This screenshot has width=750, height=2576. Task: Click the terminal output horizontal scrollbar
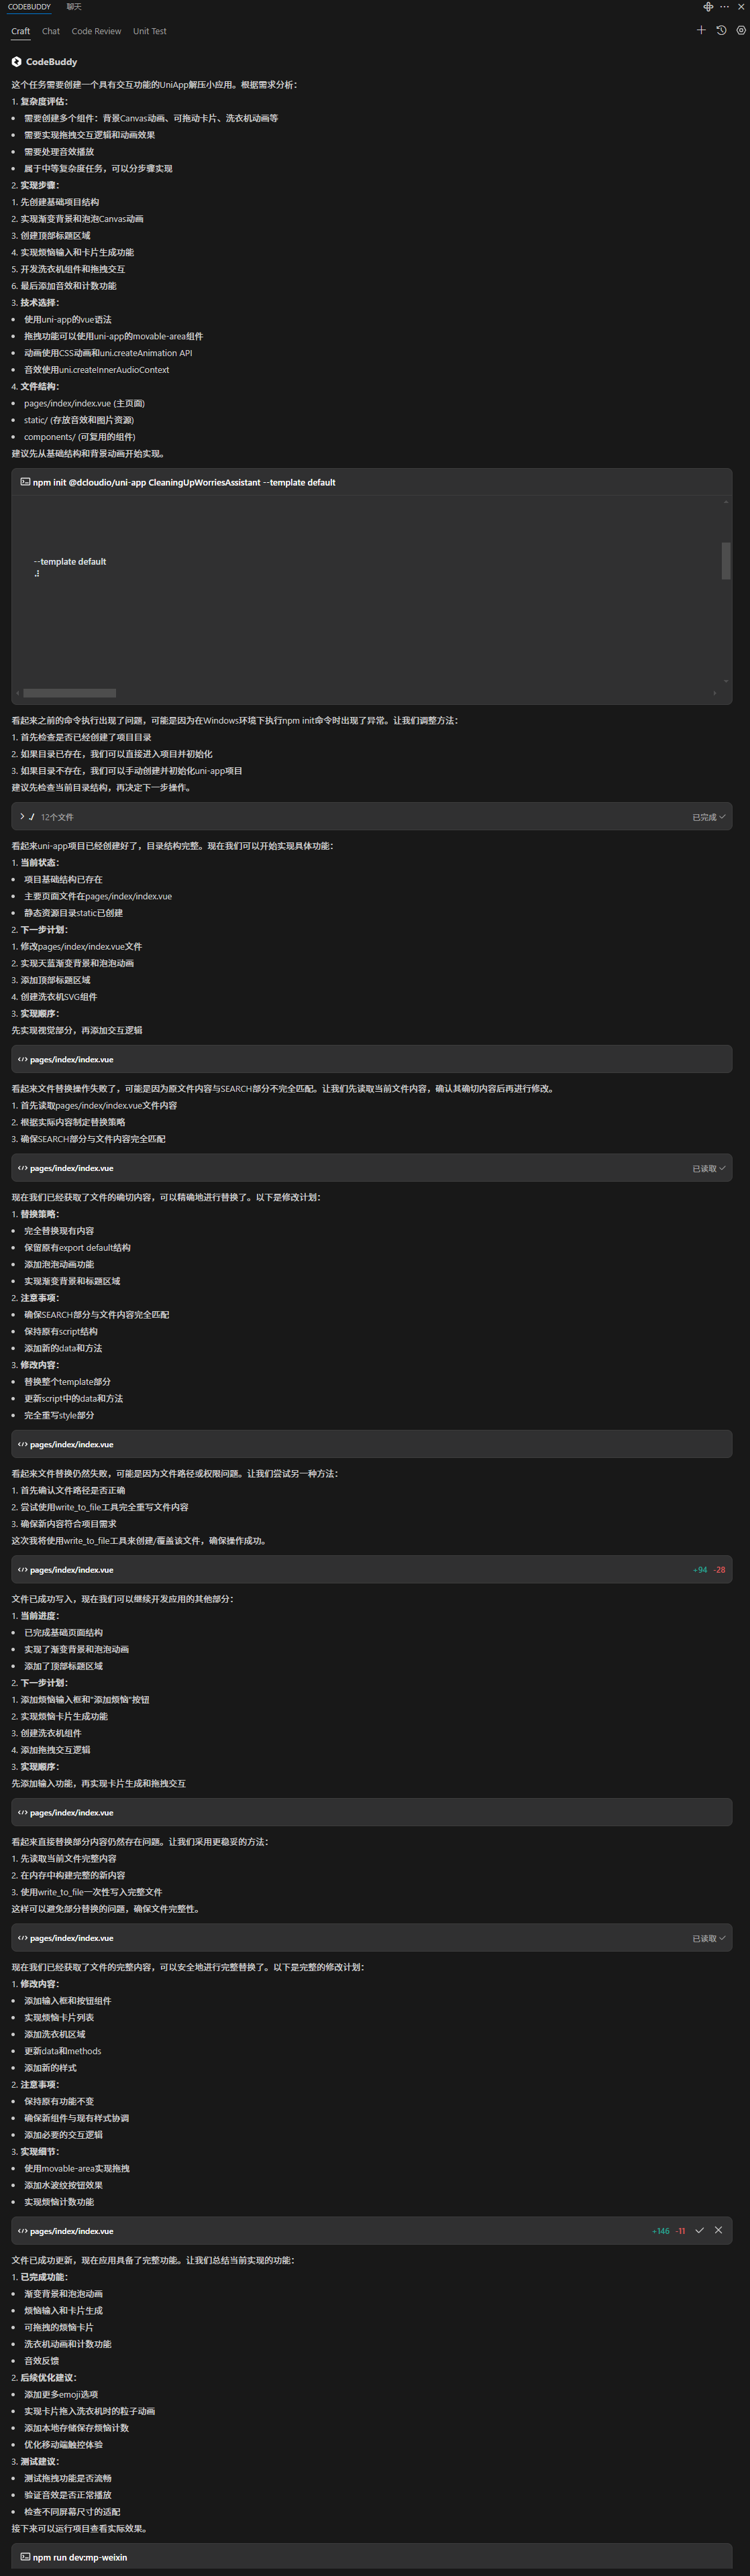click(x=70, y=692)
